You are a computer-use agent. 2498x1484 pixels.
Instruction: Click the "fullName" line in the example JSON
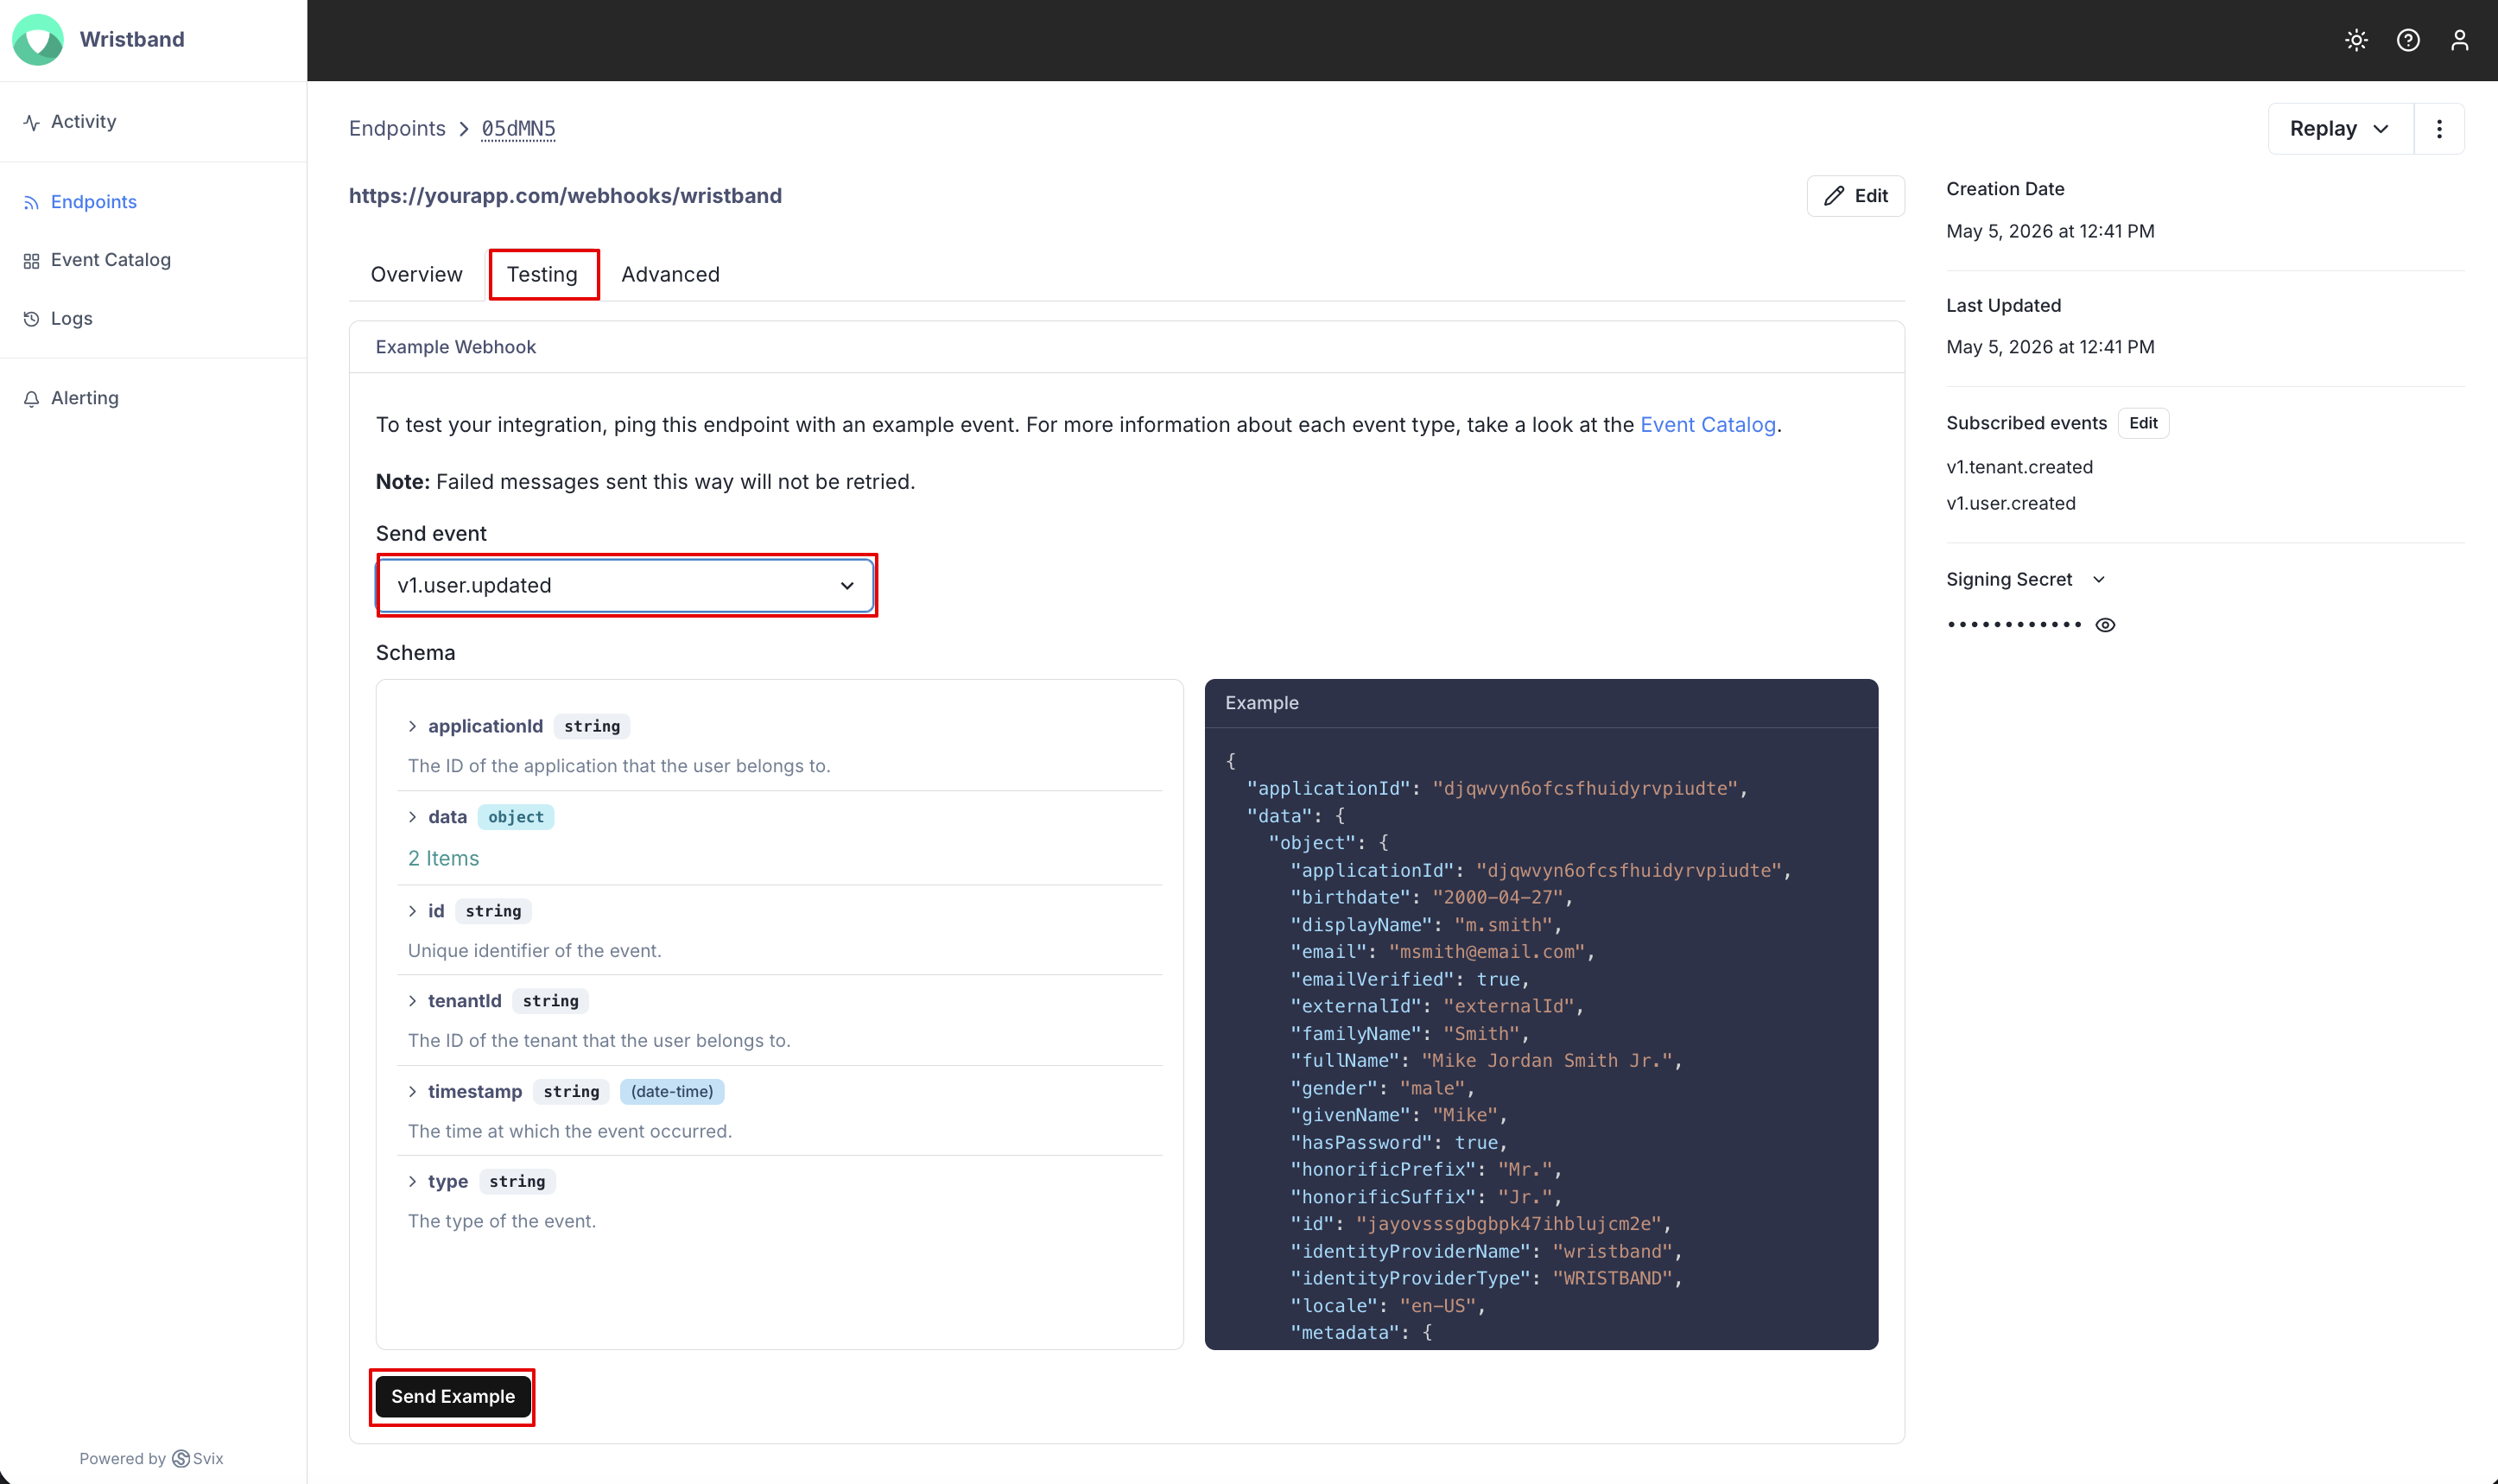[1486, 1061]
